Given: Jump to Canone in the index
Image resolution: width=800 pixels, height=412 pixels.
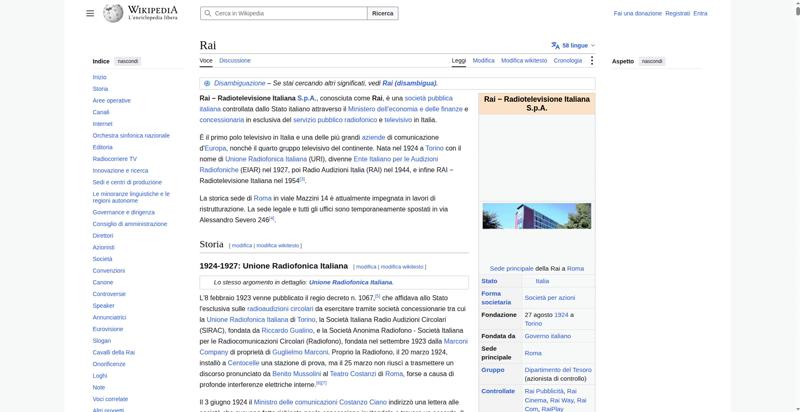Looking at the screenshot, I should coord(103,282).
